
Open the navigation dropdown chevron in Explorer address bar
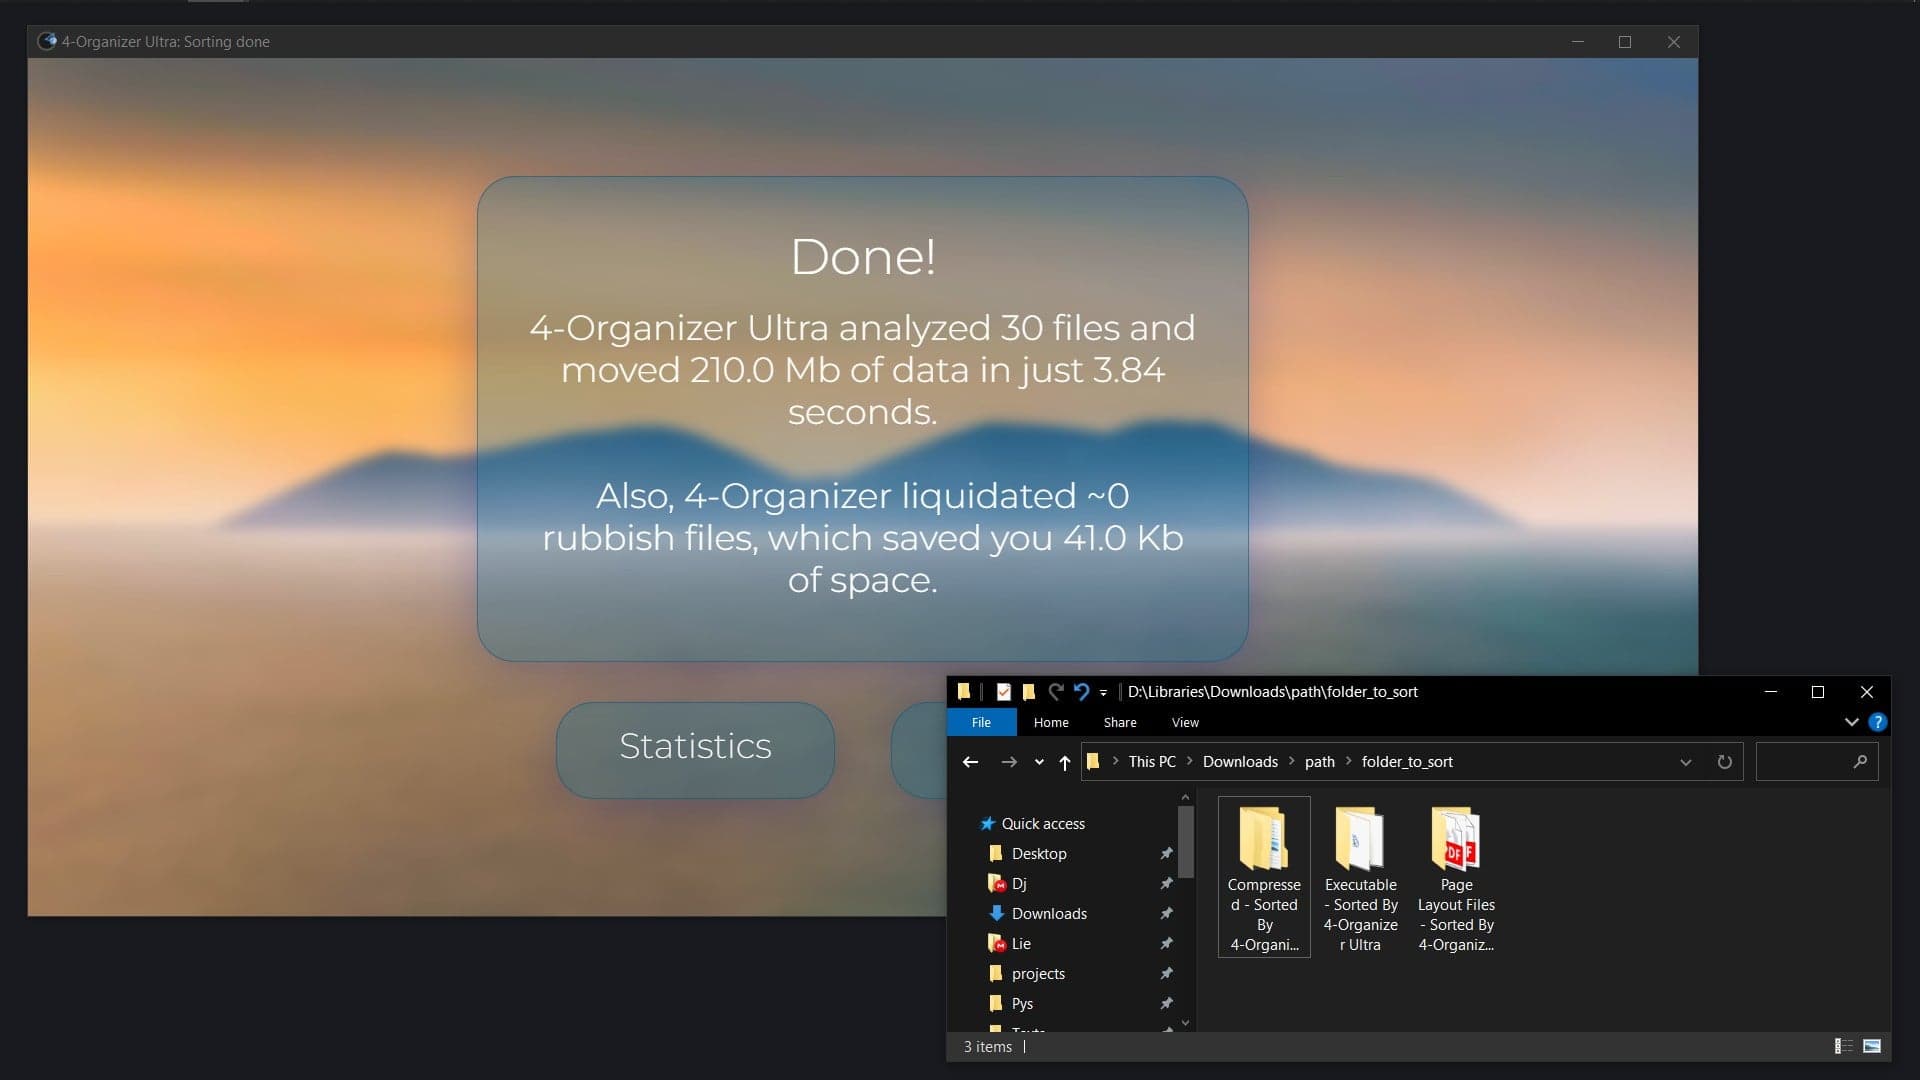[1685, 761]
